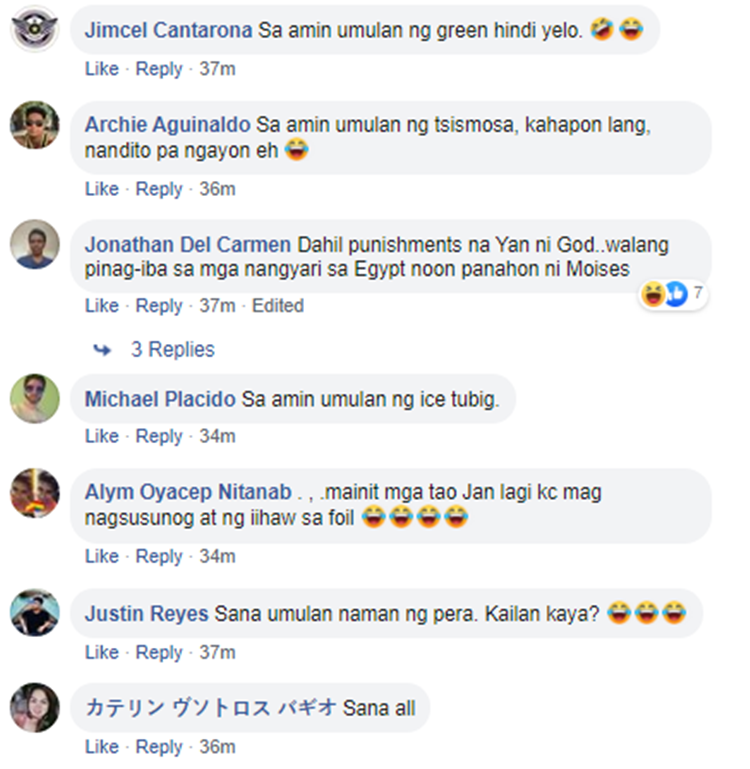750x769 pixels.
Task: Expand the 3 Replies thread
Action: click(172, 350)
